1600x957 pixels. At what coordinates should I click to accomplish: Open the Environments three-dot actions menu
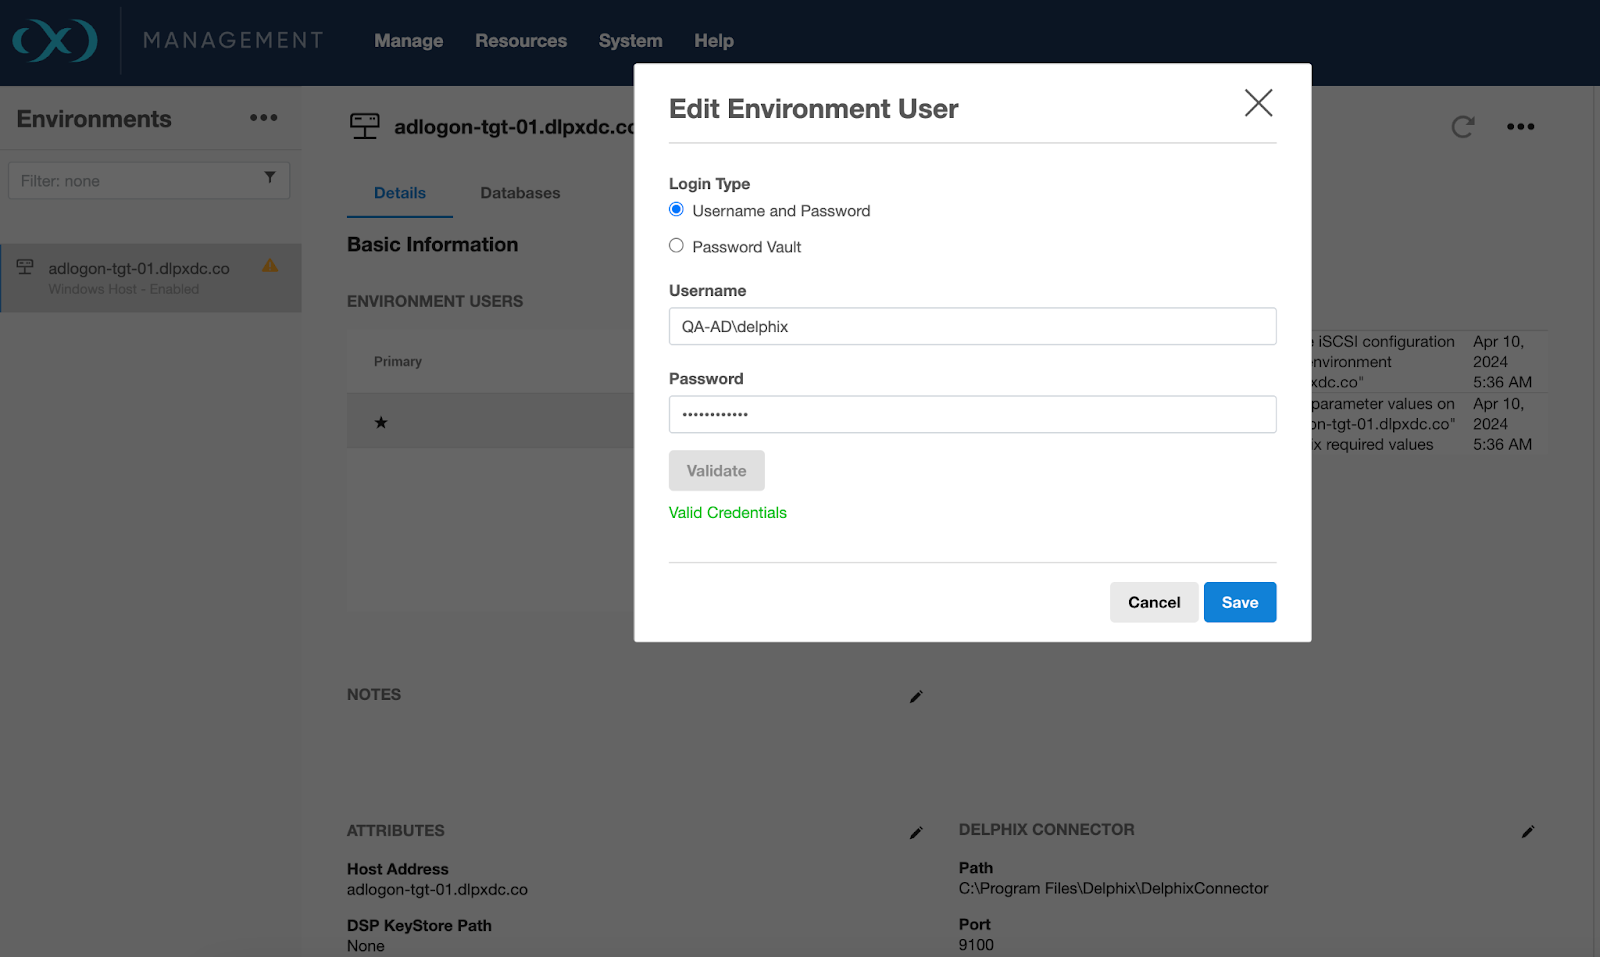coord(263,118)
